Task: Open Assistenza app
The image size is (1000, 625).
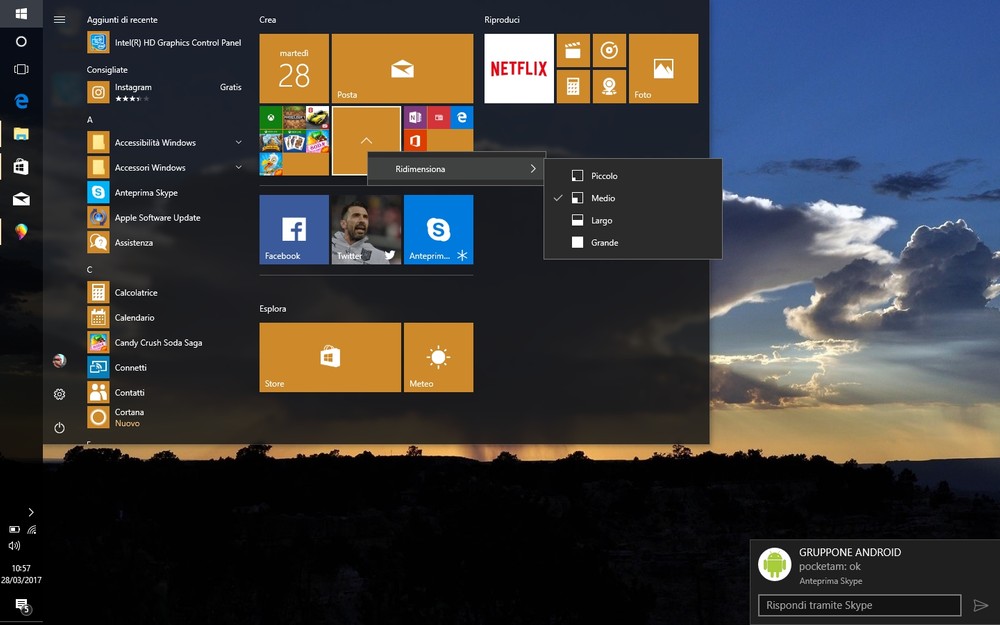Action: tap(165, 242)
